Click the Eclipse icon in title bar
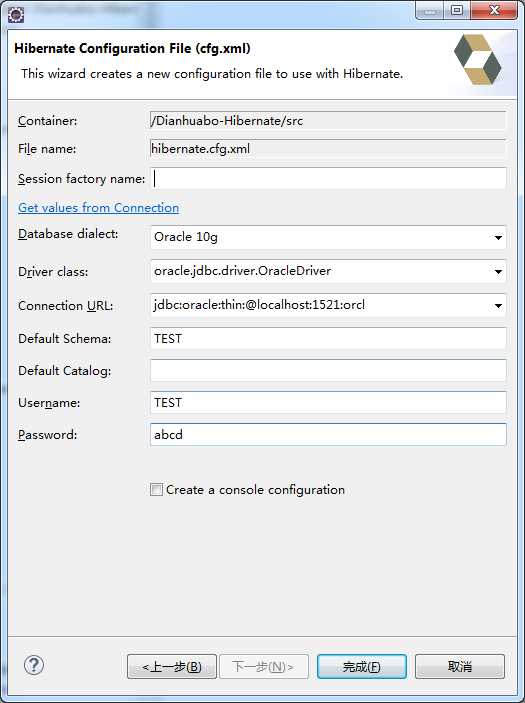Screen dimensions: 525x703 point(16,15)
